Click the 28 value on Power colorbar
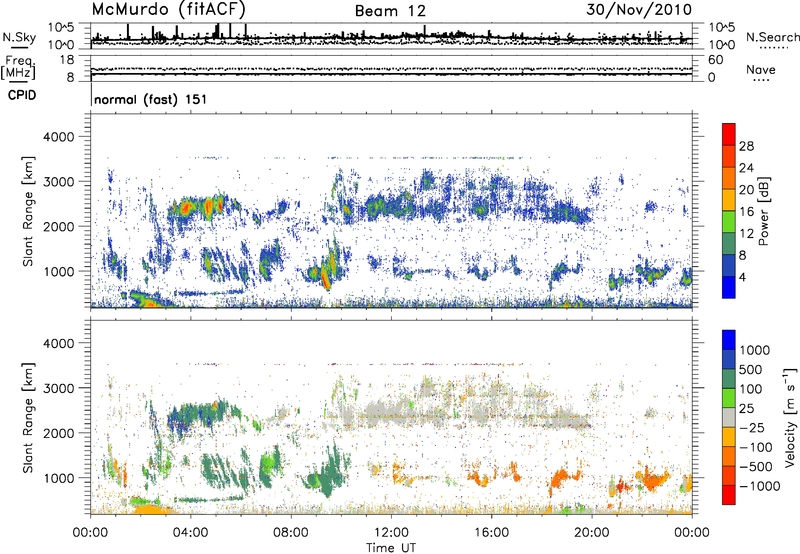The height and width of the screenshot is (554, 800). pos(746,146)
